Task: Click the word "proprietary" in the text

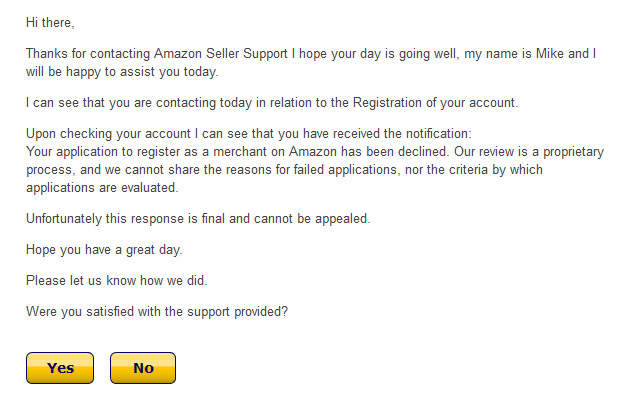Action: tap(569, 151)
